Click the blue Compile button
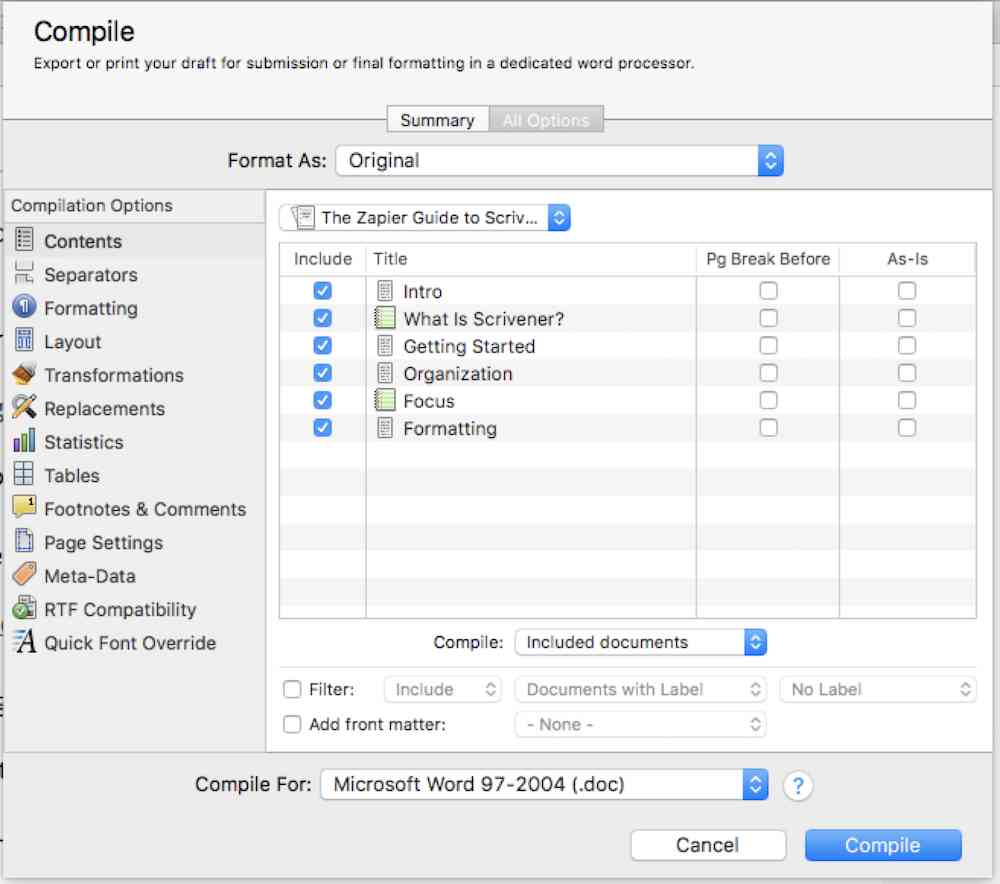 883,845
